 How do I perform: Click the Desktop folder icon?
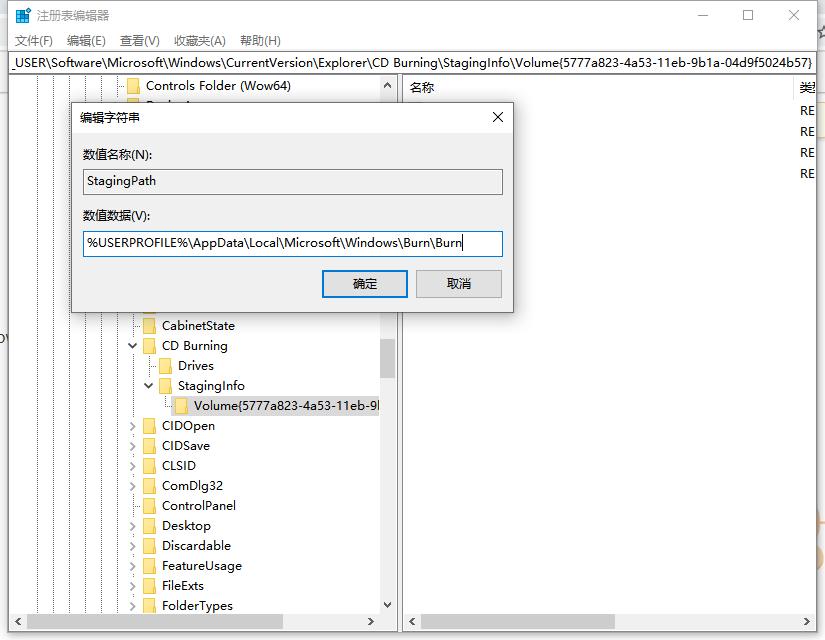coord(151,525)
